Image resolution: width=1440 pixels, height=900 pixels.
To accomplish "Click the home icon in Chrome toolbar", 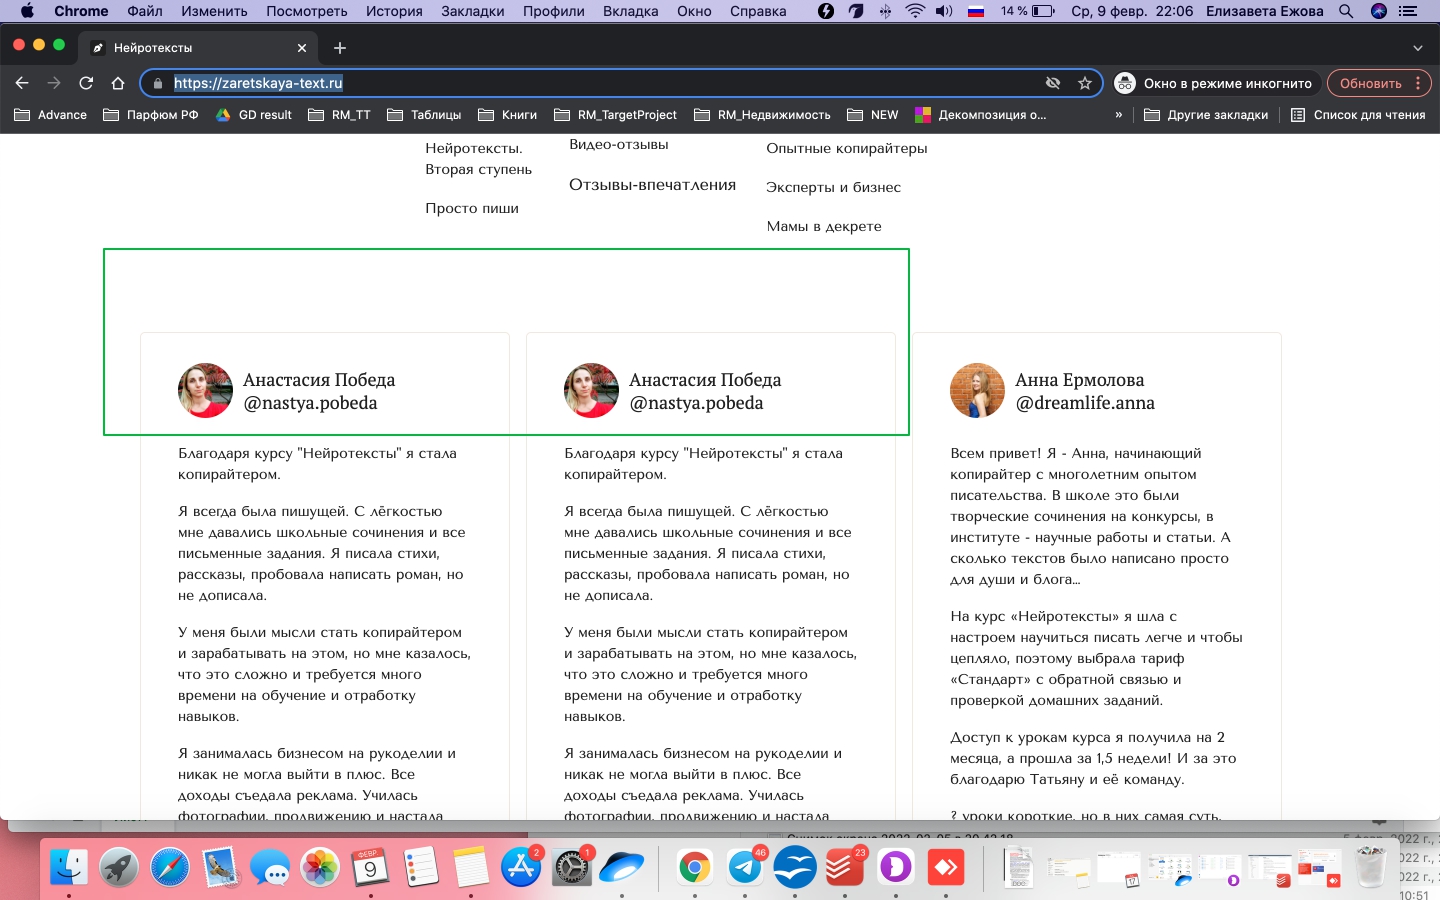I will [118, 83].
